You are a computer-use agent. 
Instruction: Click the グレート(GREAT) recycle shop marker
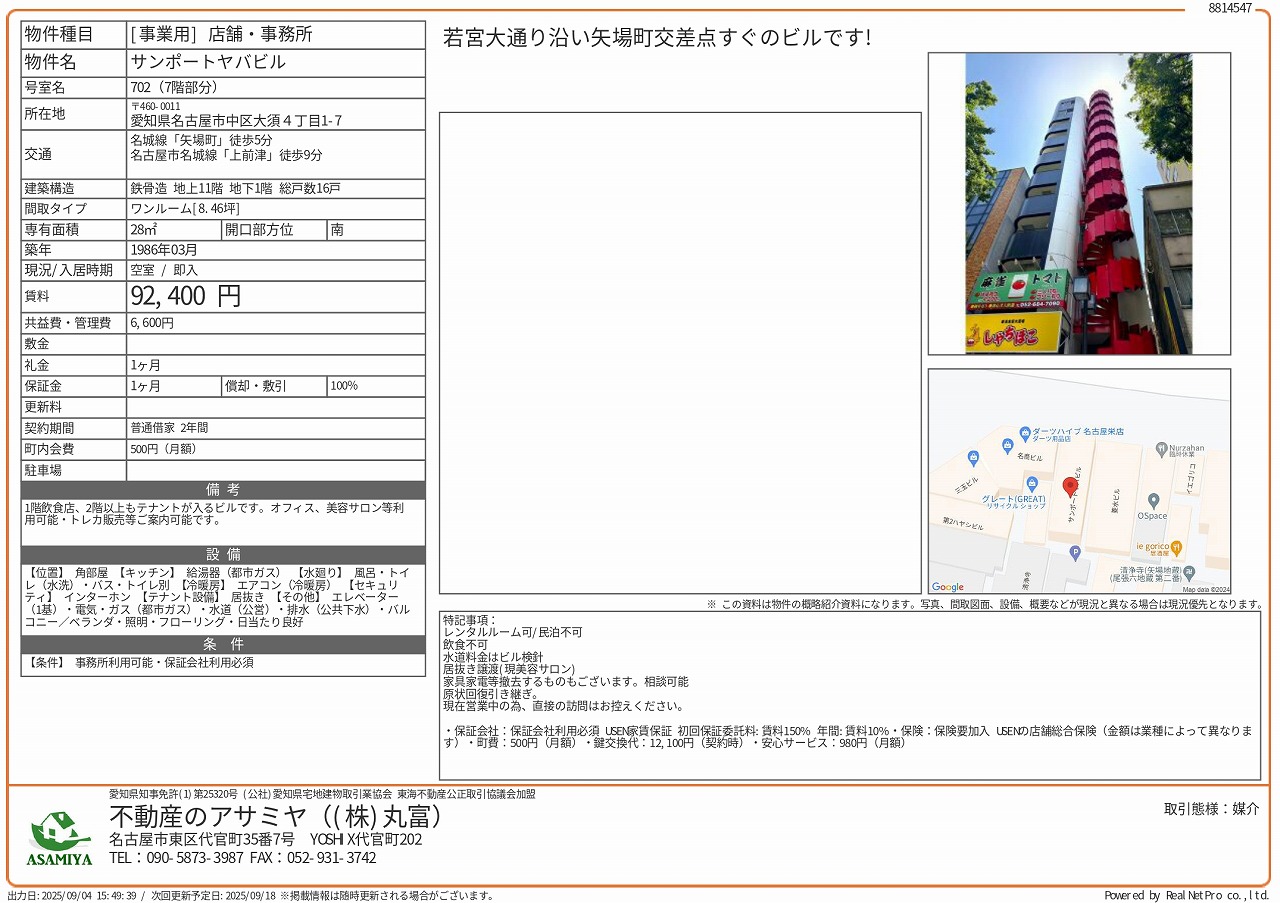click(1032, 484)
